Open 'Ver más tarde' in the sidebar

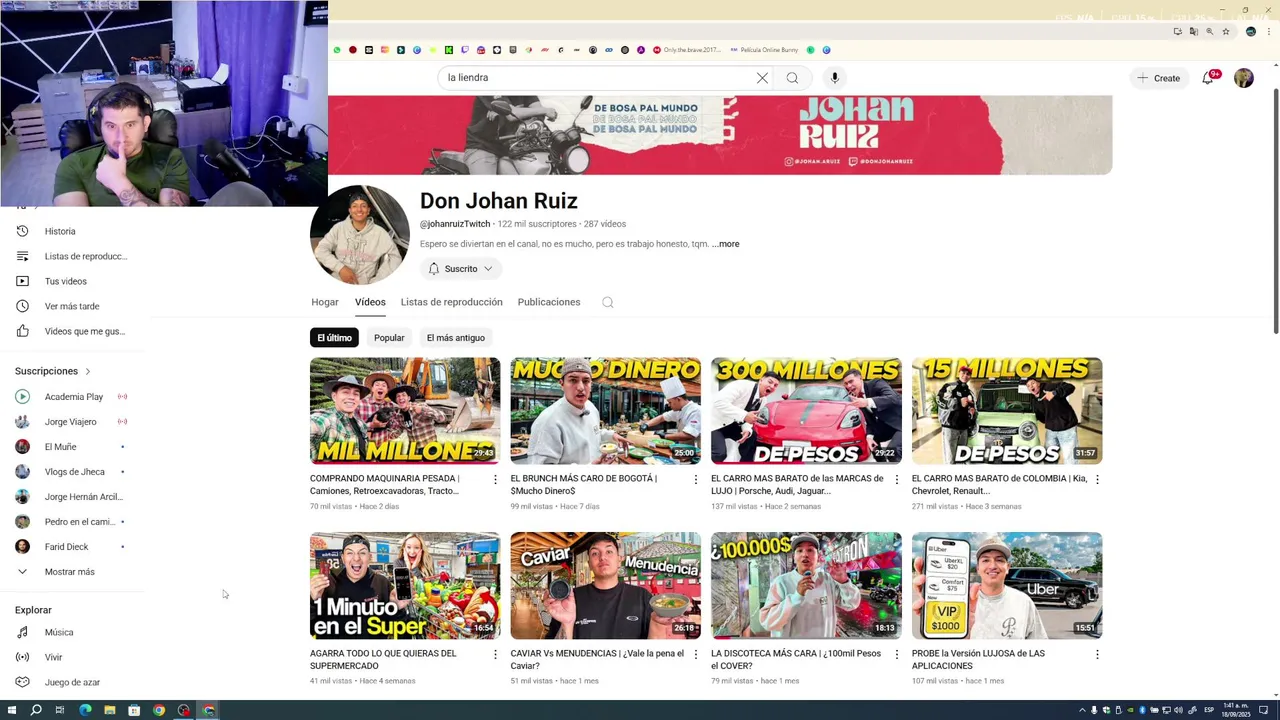(70, 306)
